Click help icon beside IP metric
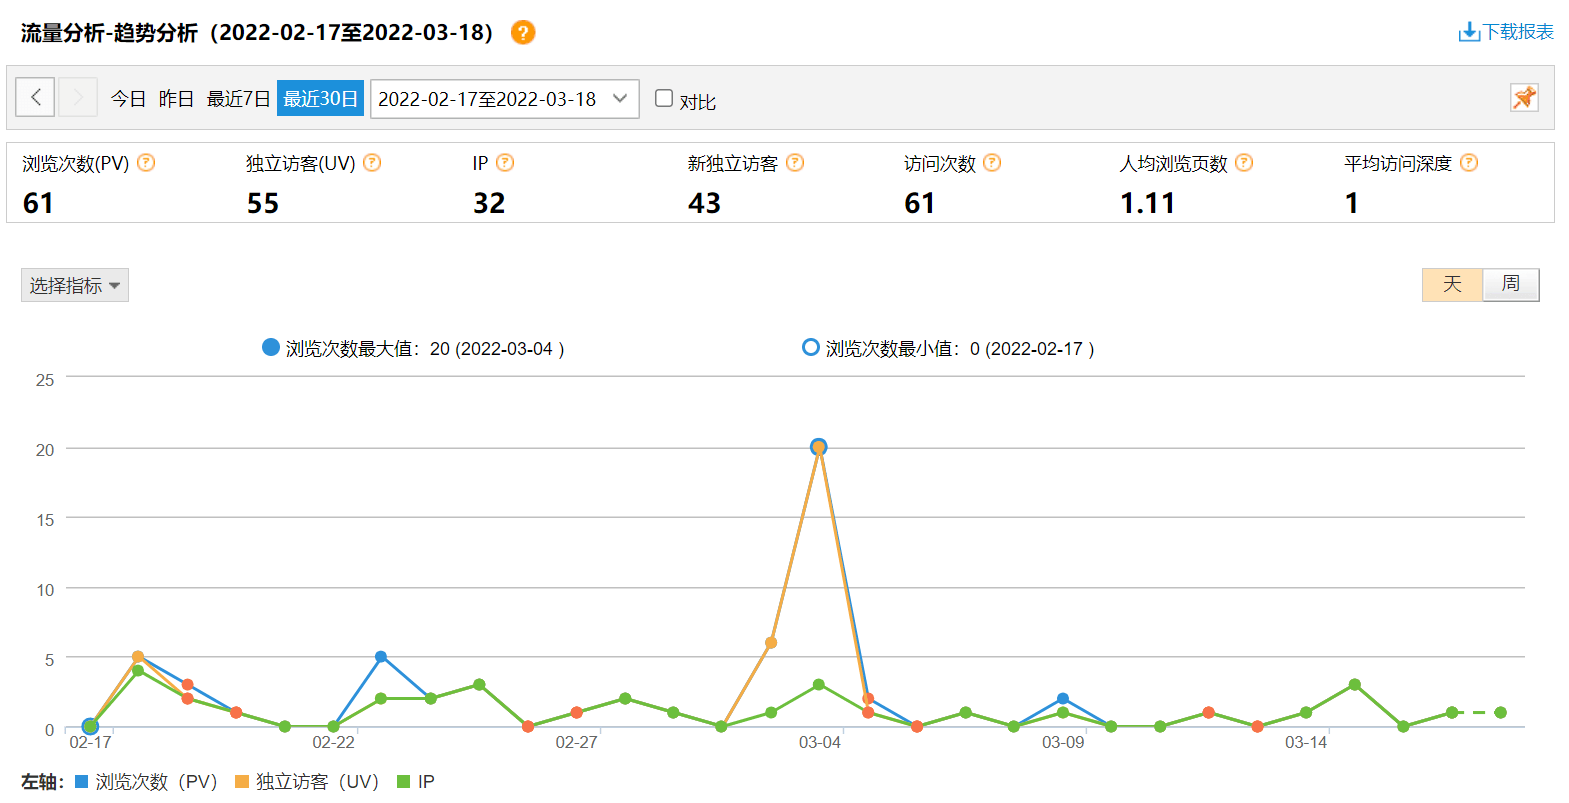Image resolution: width=1569 pixels, height=803 pixels. tap(505, 163)
